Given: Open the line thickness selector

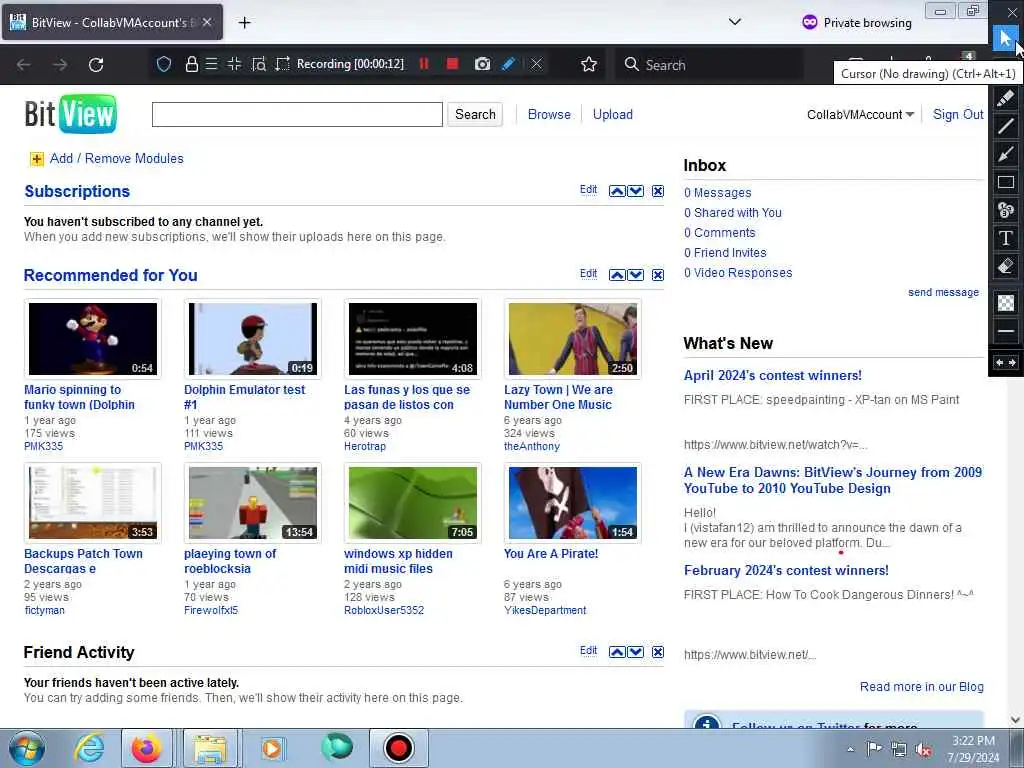Looking at the screenshot, I should point(1006,331).
